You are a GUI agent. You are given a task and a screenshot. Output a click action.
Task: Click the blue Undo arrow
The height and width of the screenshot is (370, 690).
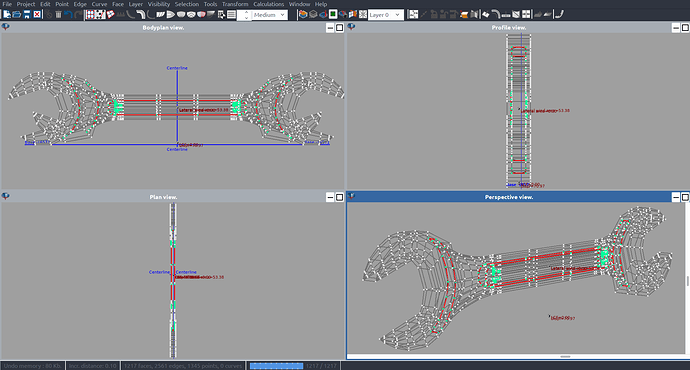point(68,15)
